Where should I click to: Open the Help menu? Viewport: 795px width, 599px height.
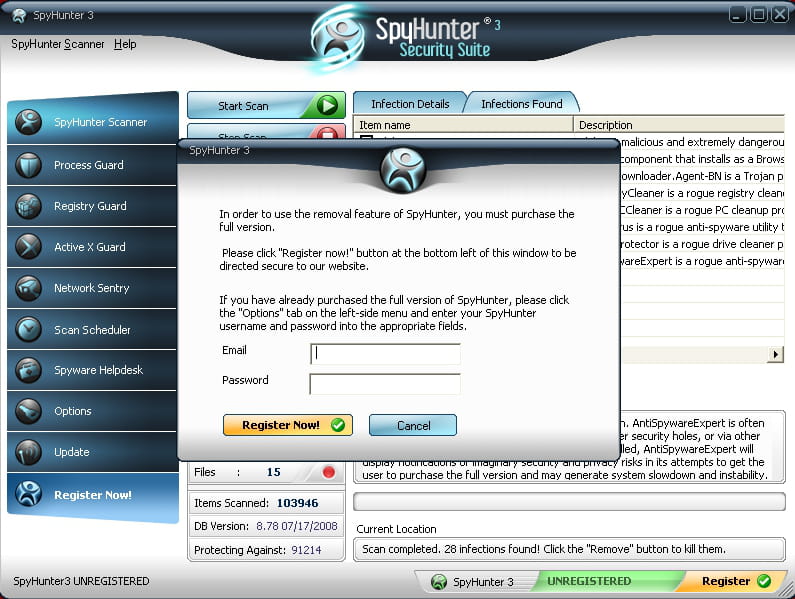125,44
